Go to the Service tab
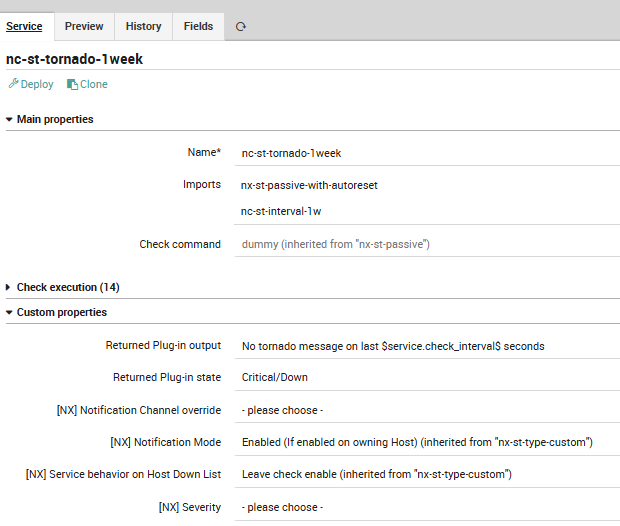Image resolution: width=620 pixels, height=526 pixels. [25, 26]
